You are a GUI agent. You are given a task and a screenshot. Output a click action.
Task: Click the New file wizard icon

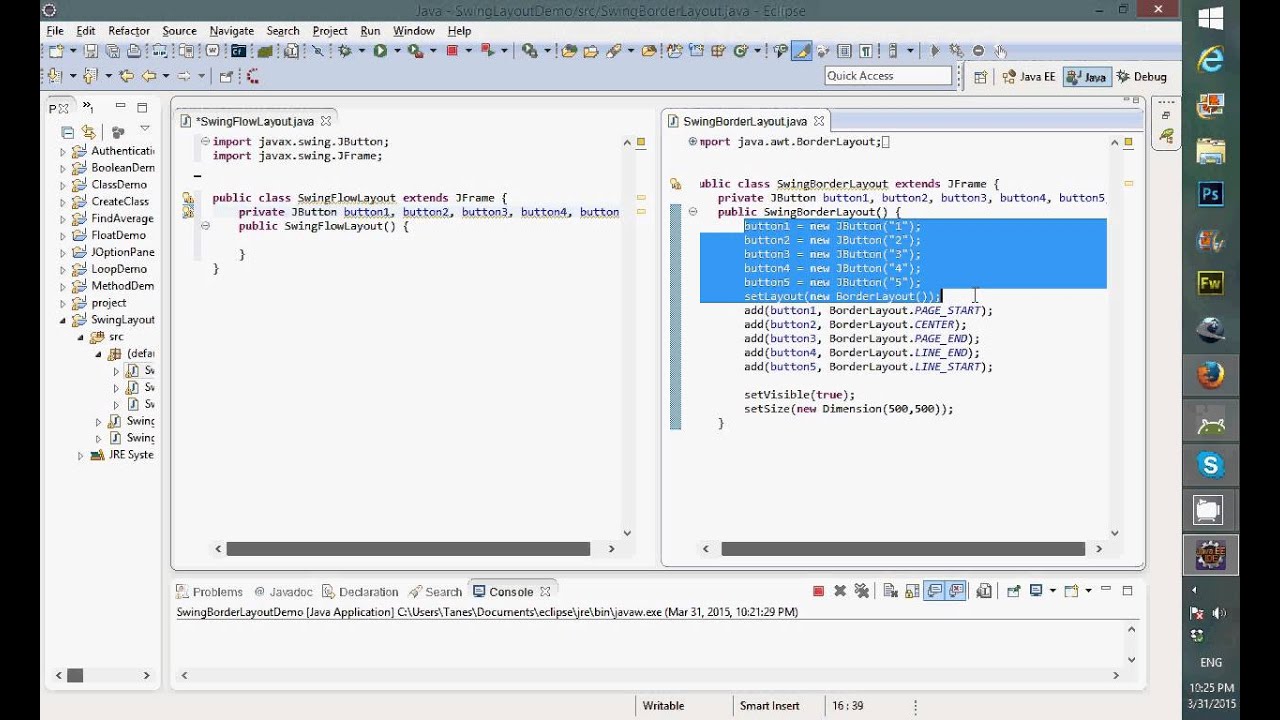pyautogui.click(x=54, y=51)
